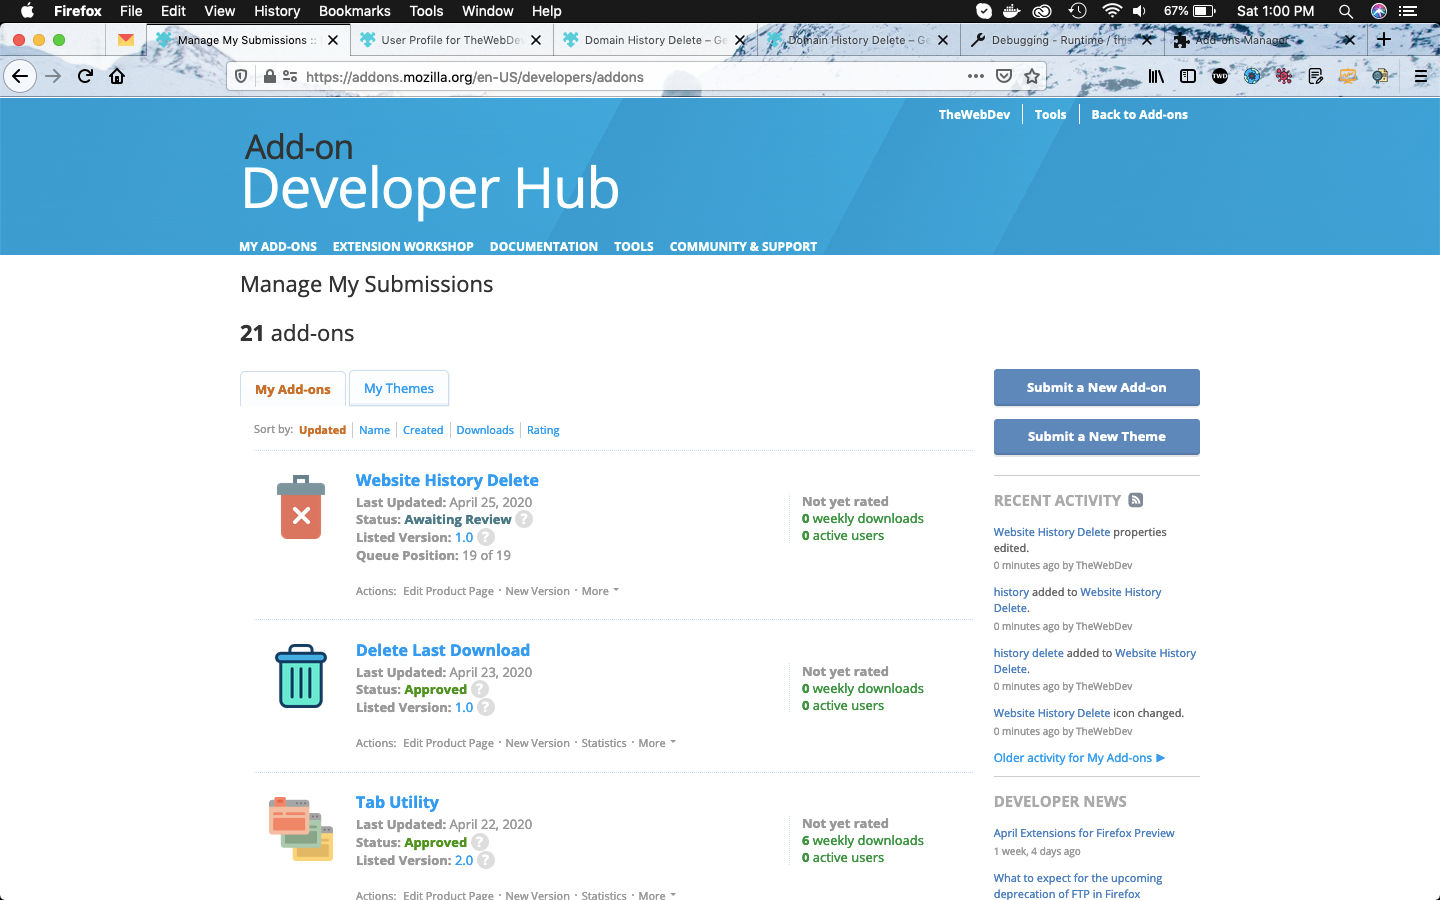The image size is (1440, 900).
Task: Click the Website History Delete trash icon thumbnail
Action: (301, 507)
